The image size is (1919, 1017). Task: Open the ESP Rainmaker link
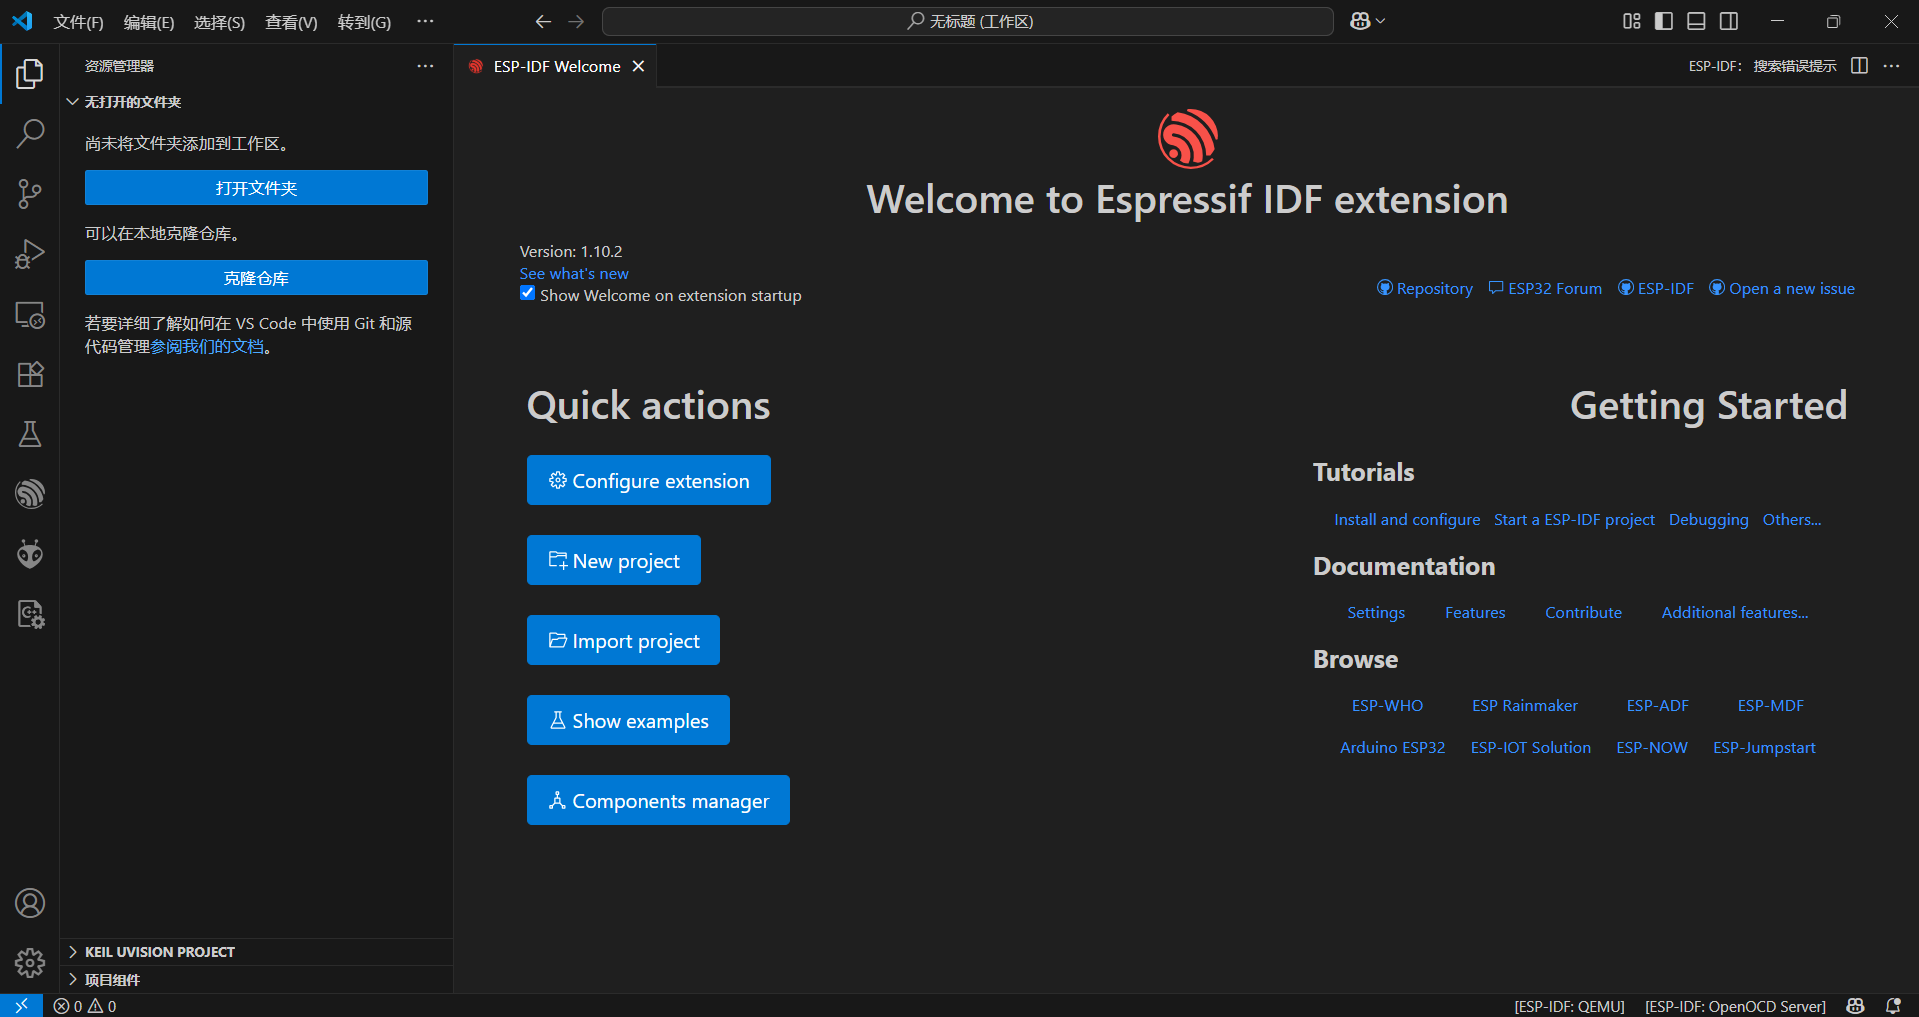coord(1525,705)
